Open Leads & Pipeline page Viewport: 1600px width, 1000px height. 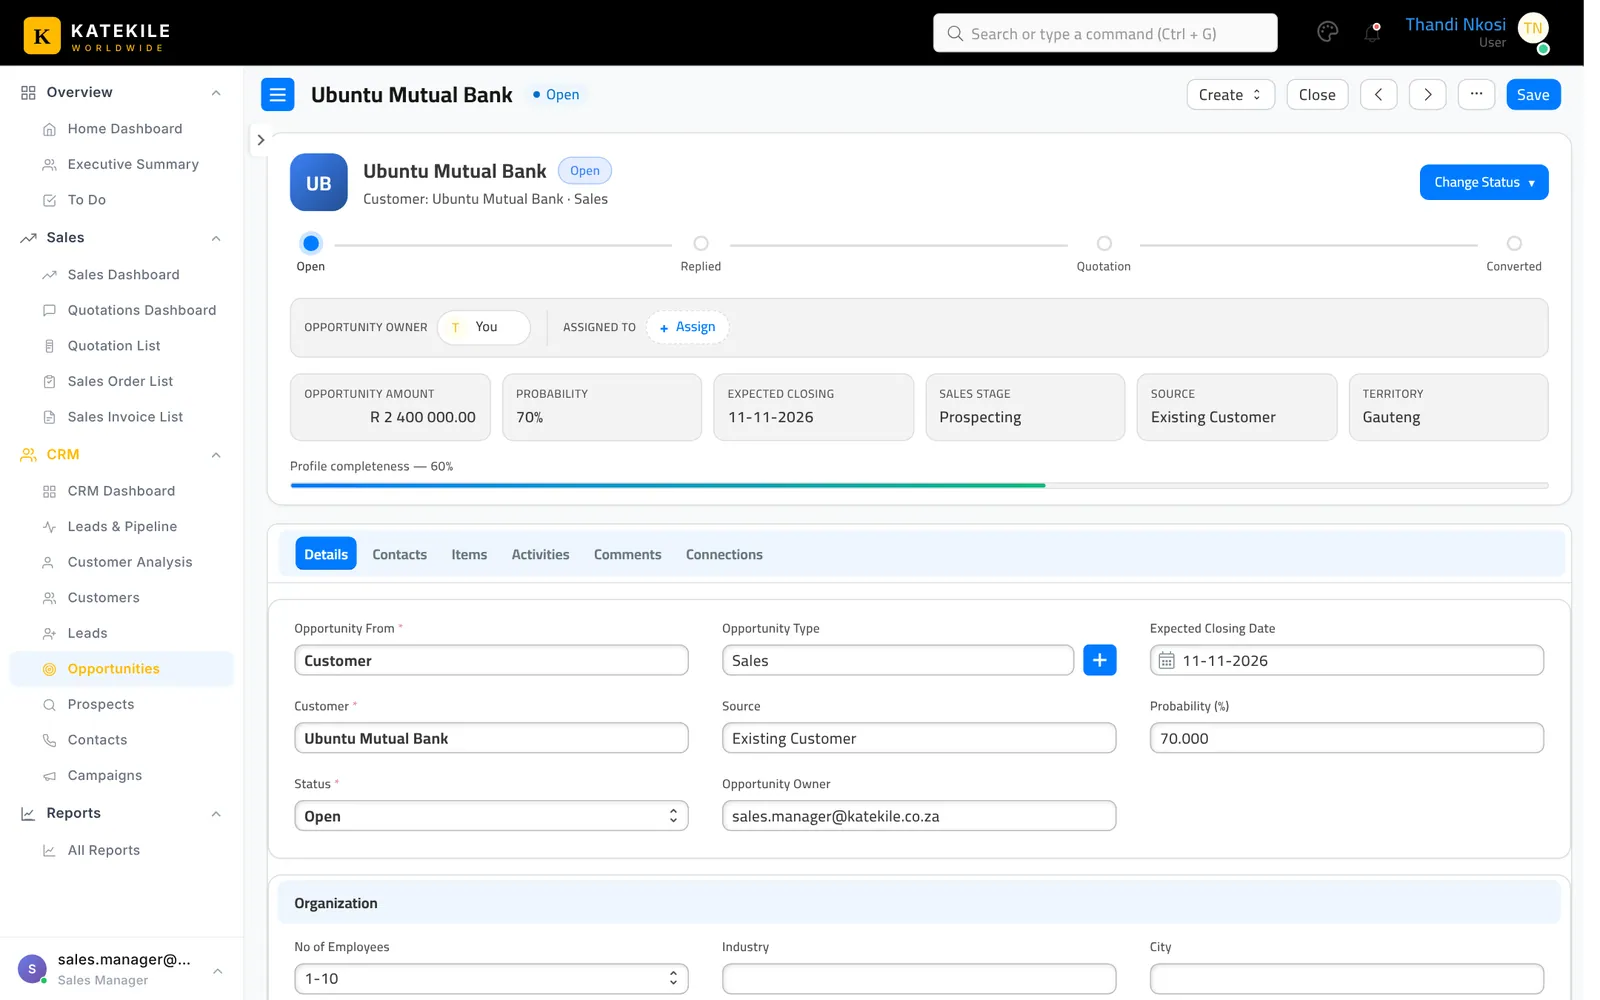[x=121, y=527]
